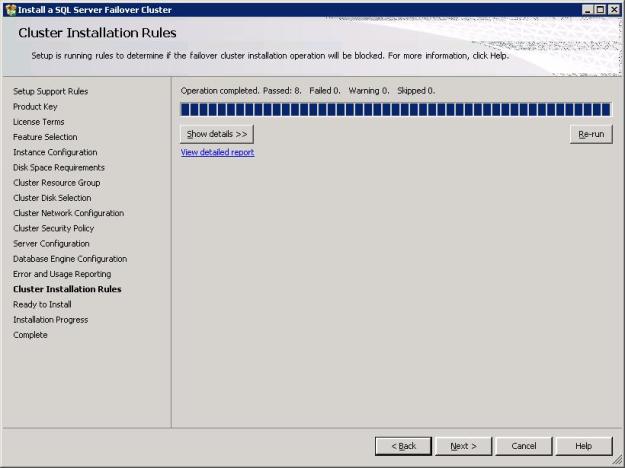Cancel the failover cluster installation

point(524,446)
